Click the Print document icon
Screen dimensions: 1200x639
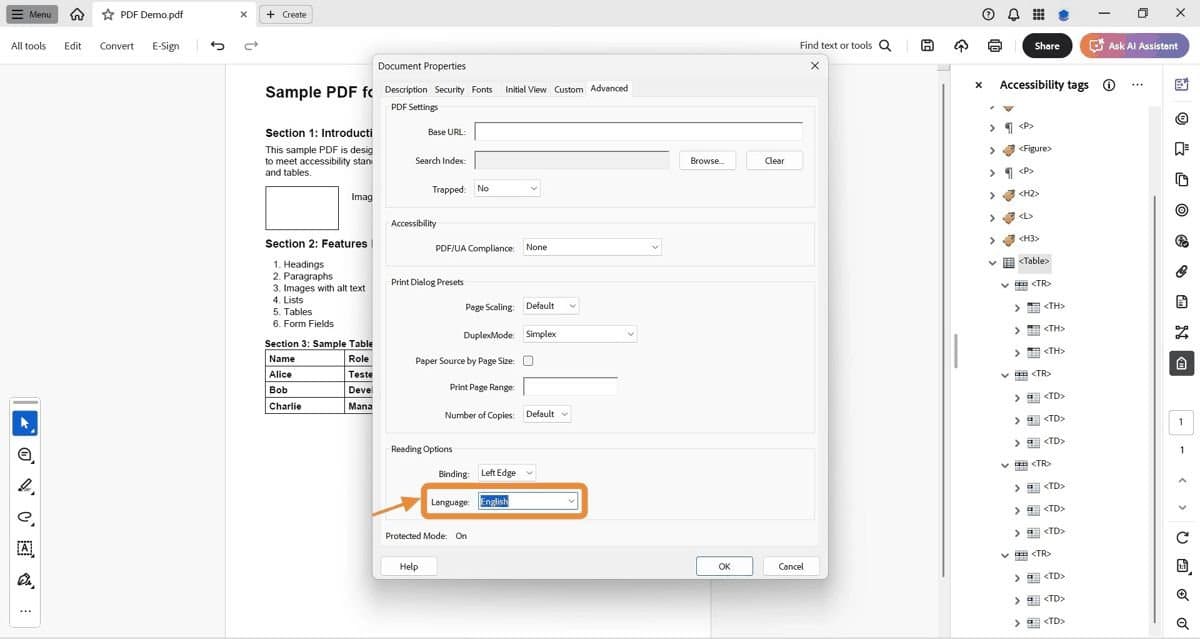click(994, 45)
